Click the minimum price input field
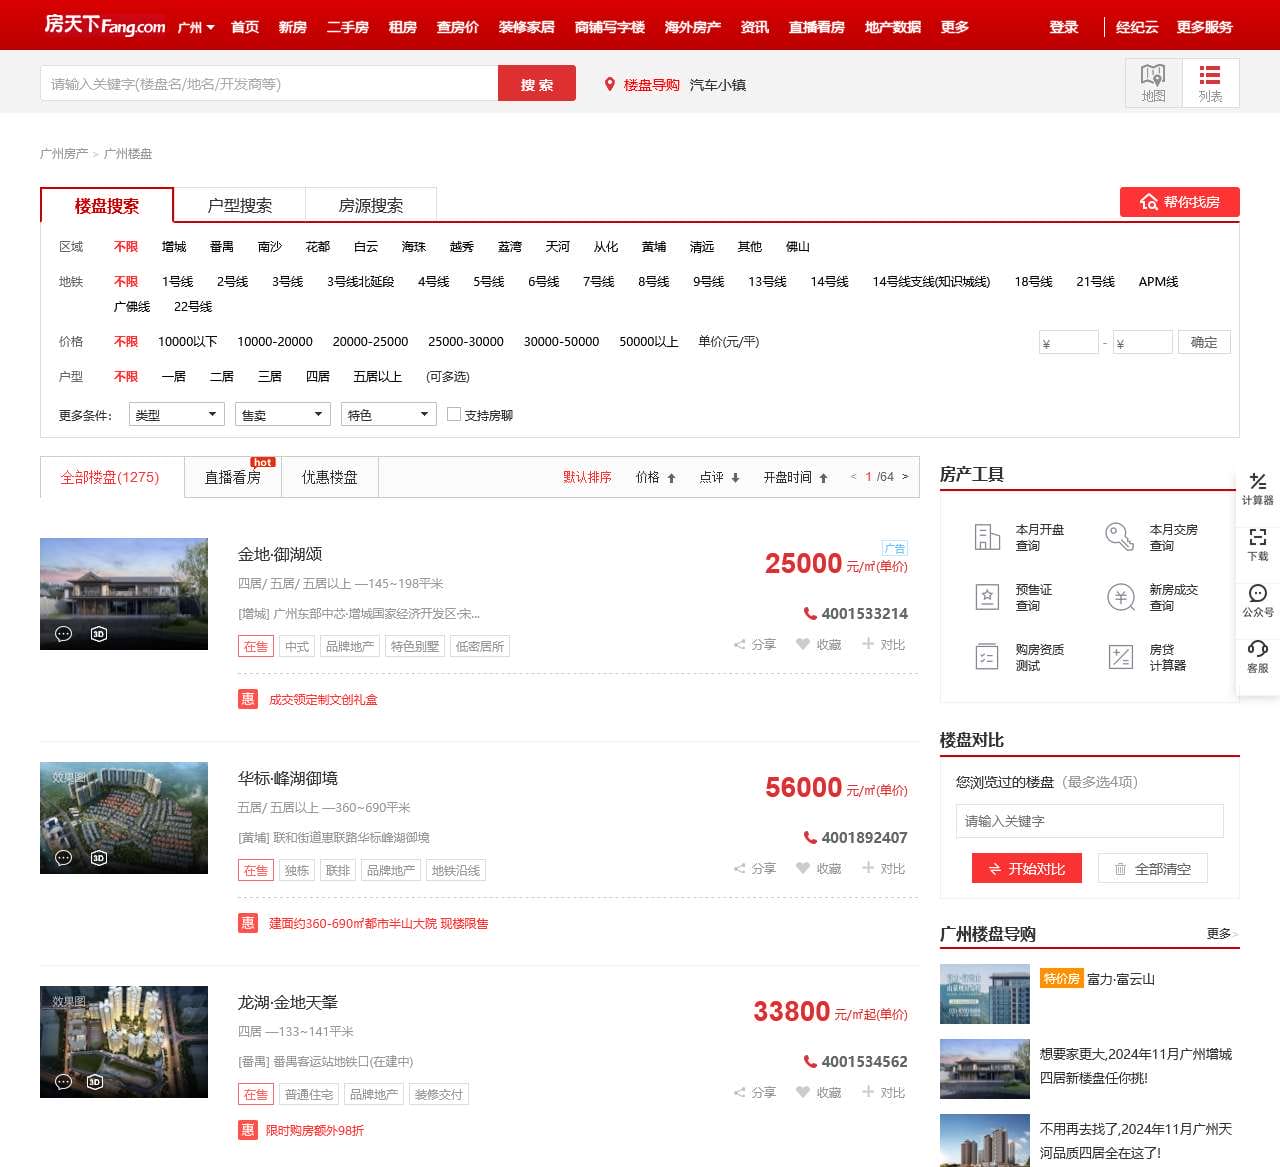 [x=1069, y=343]
